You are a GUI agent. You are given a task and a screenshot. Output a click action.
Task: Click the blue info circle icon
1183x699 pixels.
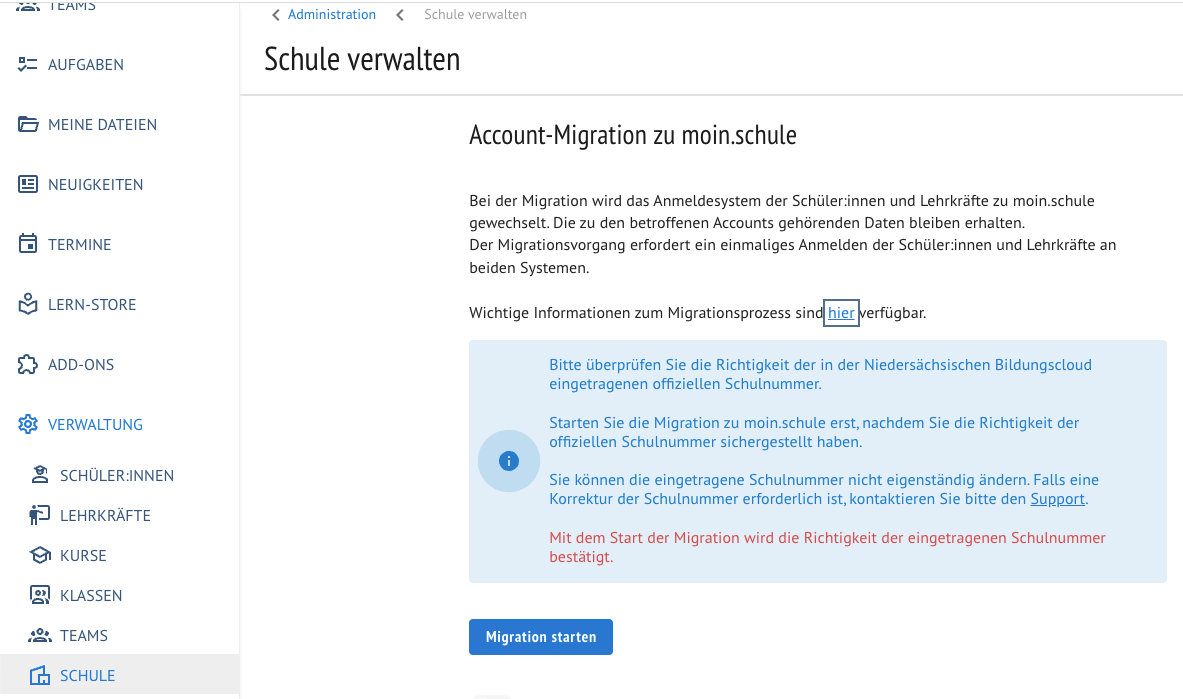click(x=509, y=461)
